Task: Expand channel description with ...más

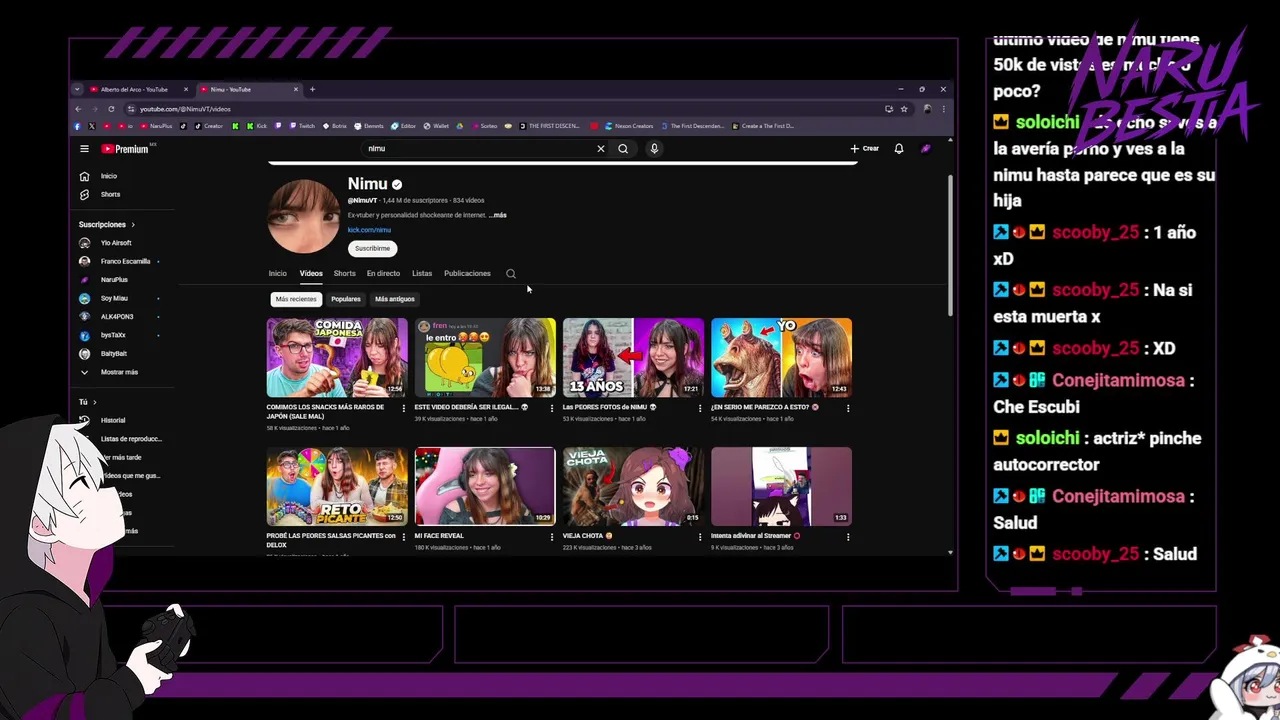Action: tap(498, 215)
